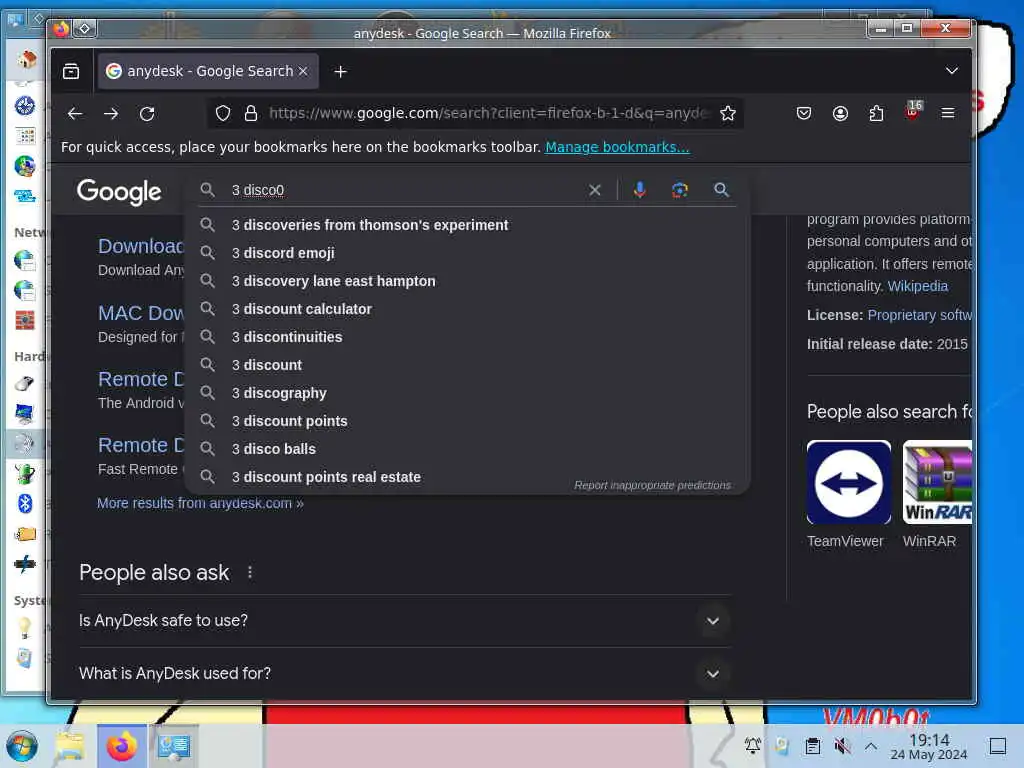The height and width of the screenshot is (768, 1024).
Task: Choose suggestion 3 discount calculator
Action: pos(468,310)
